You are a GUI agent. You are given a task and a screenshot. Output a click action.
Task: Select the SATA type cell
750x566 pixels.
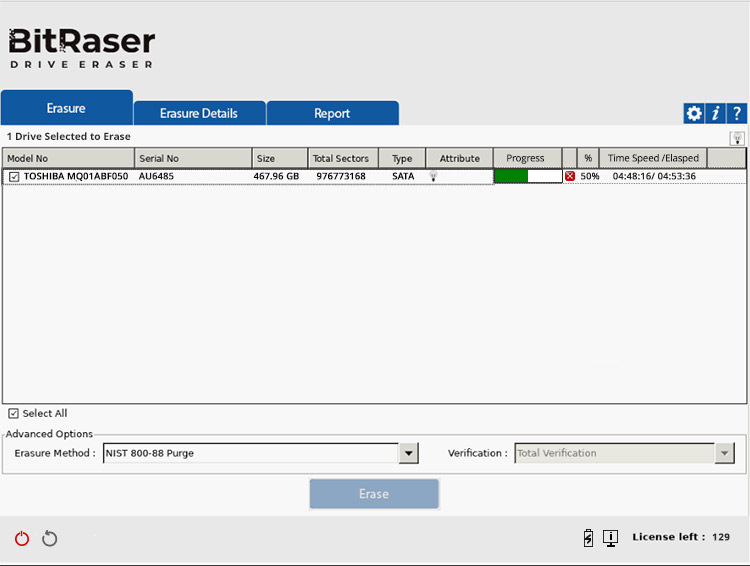(x=403, y=176)
